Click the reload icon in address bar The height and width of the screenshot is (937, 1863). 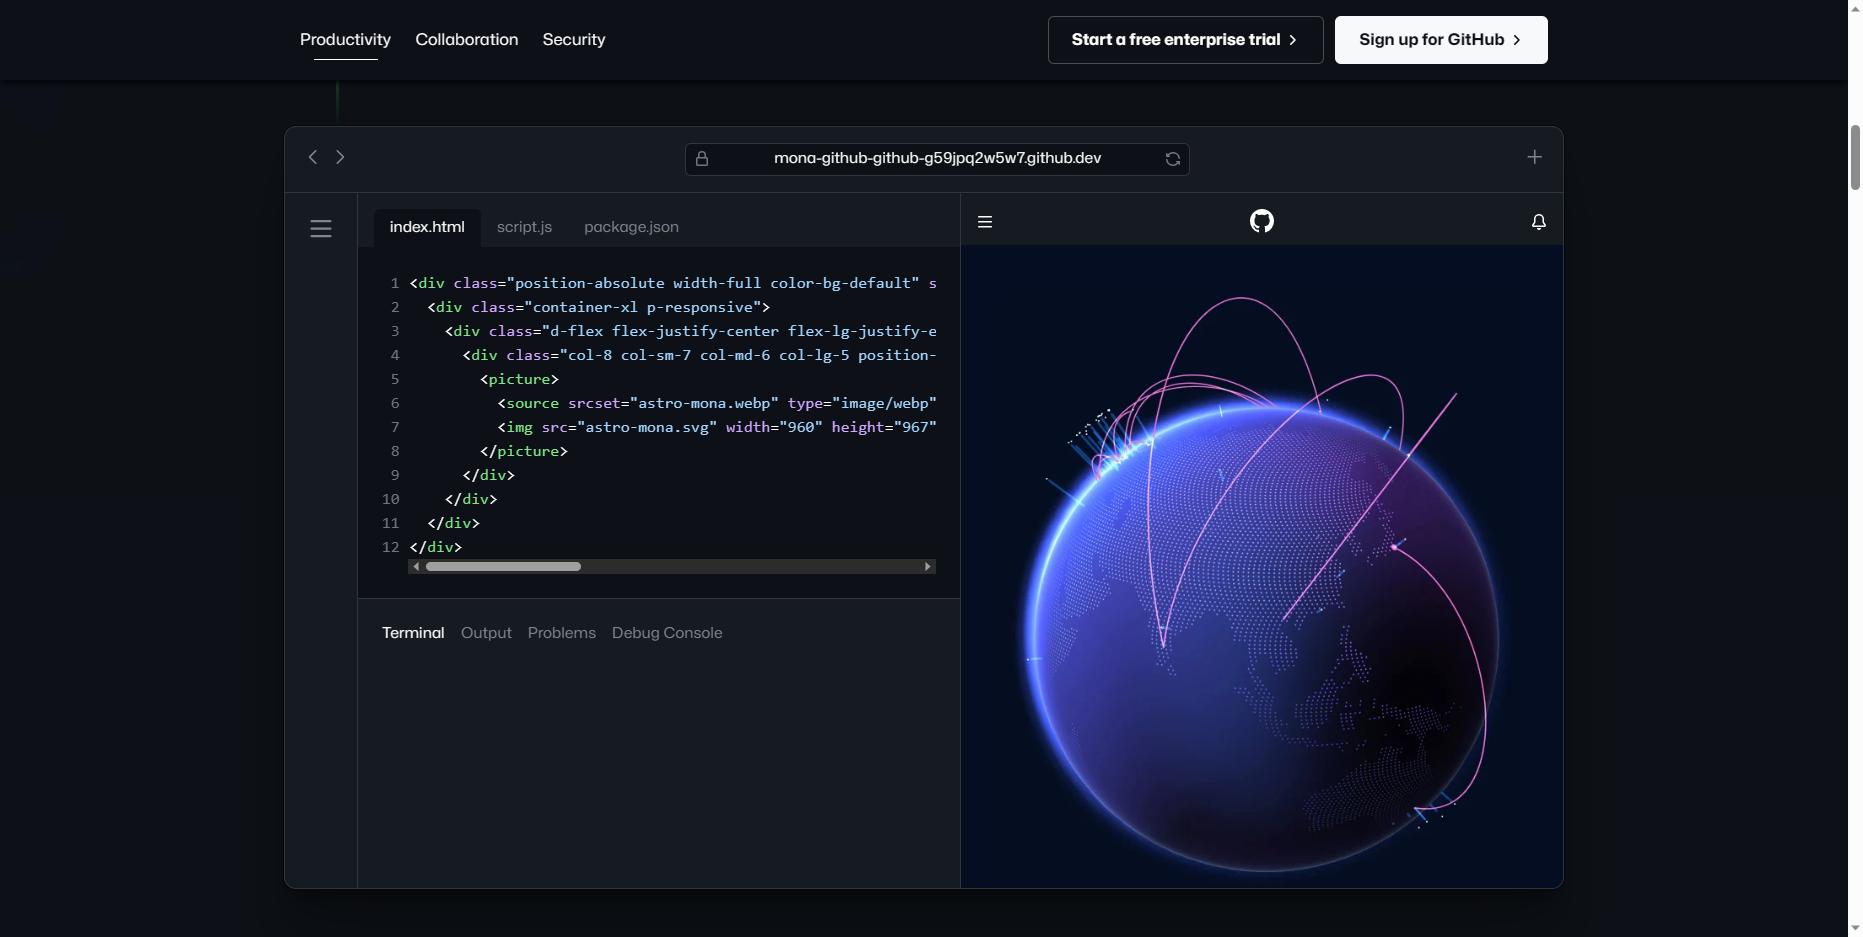click(x=1172, y=159)
